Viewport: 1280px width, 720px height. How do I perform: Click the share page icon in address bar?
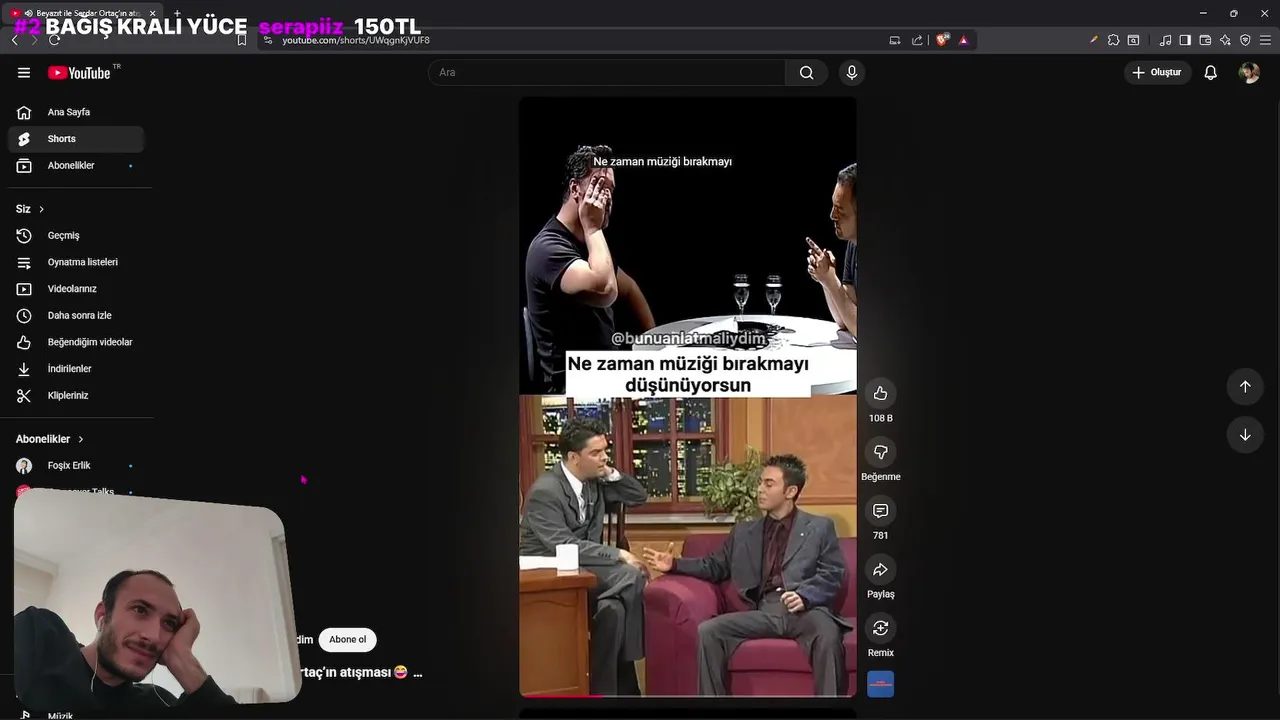(917, 40)
